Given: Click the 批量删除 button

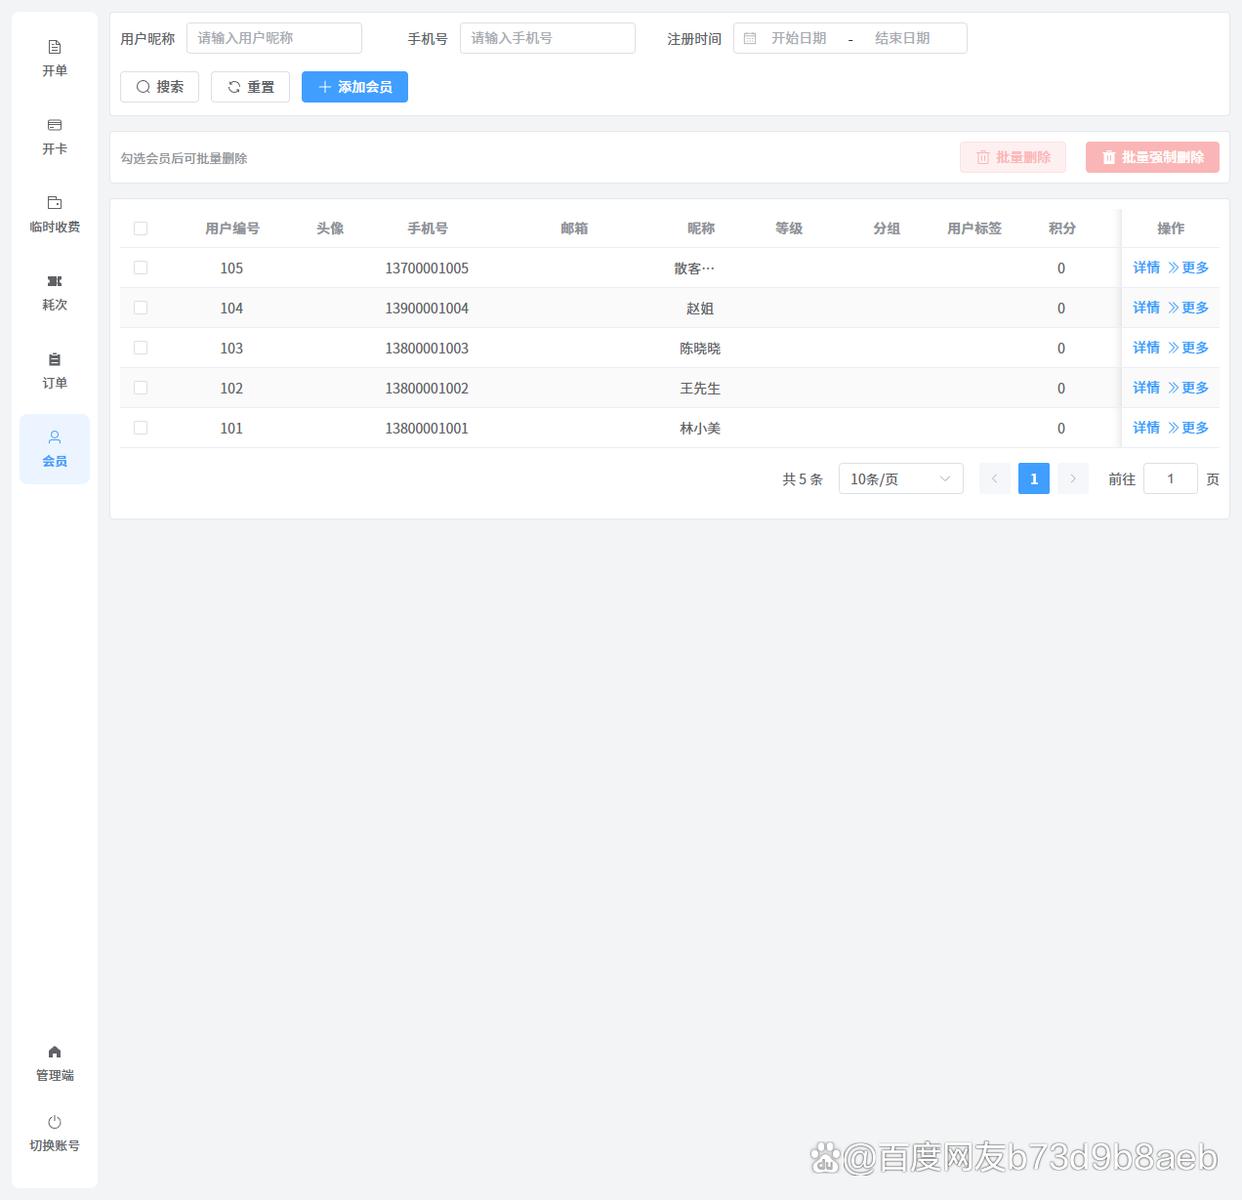Looking at the screenshot, I should (x=1013, y=157).
